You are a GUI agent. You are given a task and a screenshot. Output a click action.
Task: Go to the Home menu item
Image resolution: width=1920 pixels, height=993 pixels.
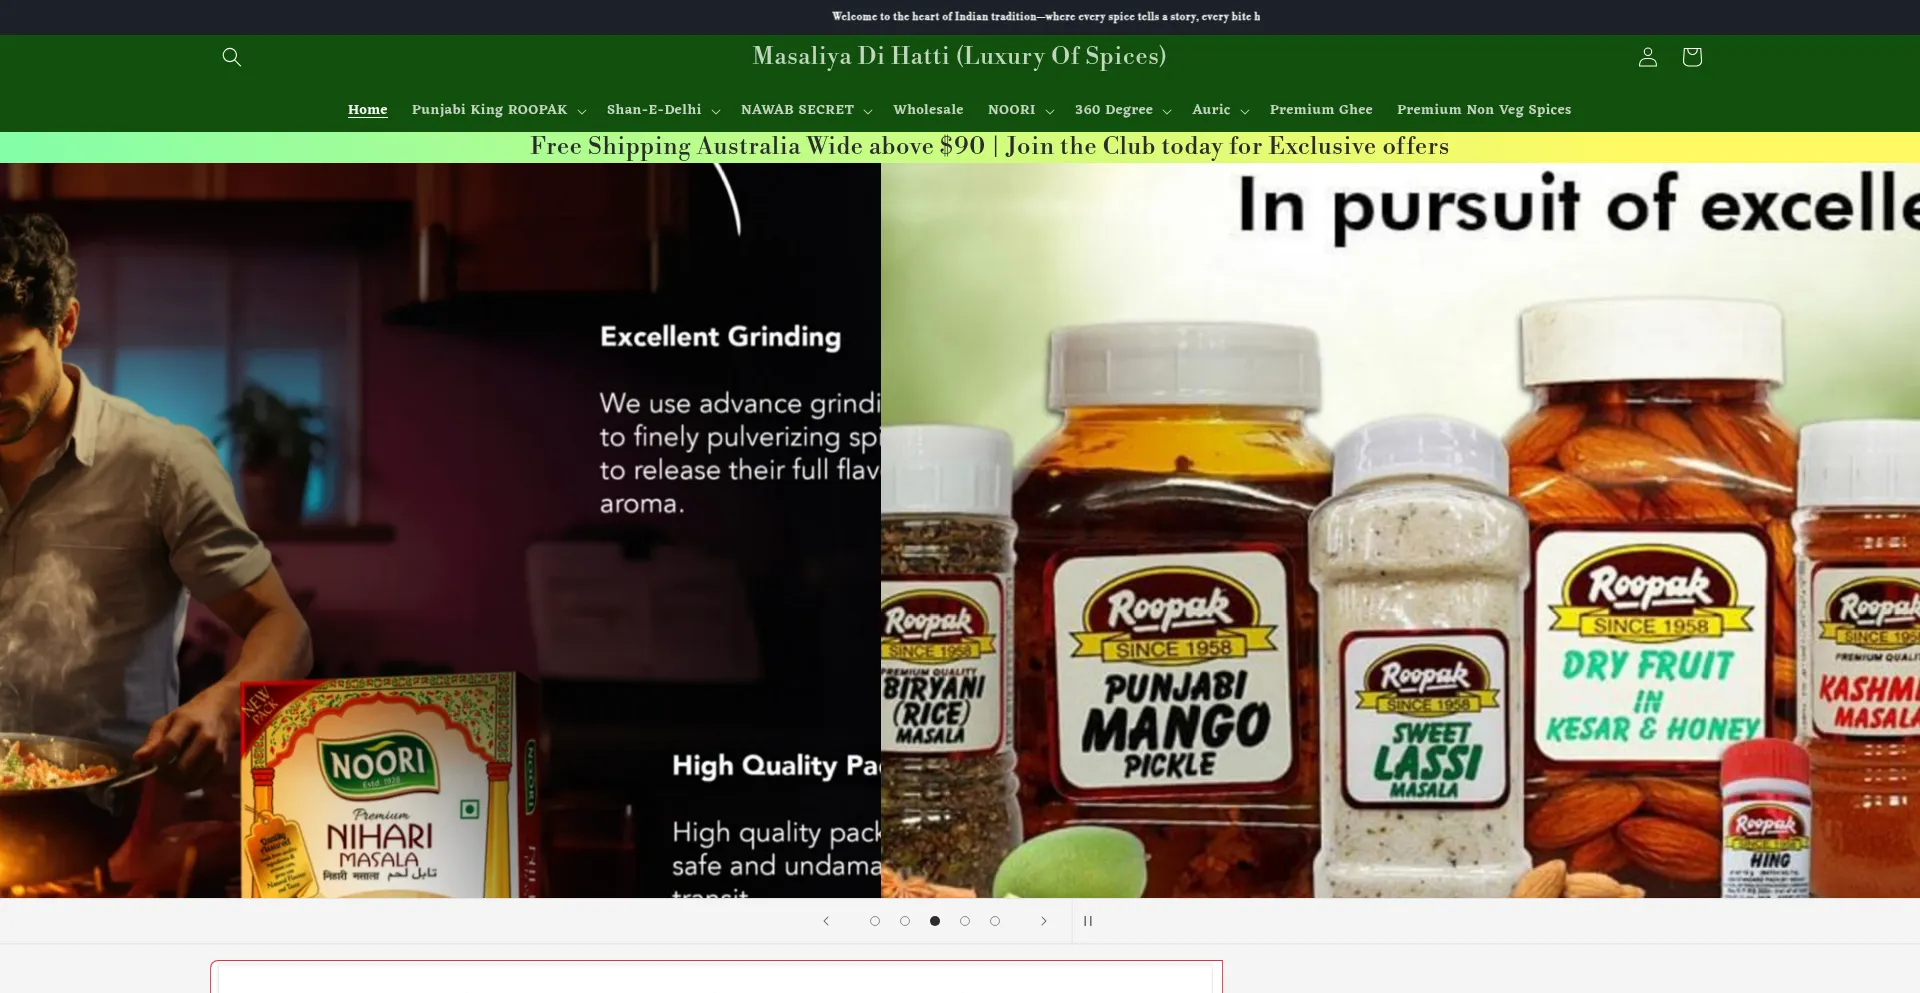(x=367, y=110)
